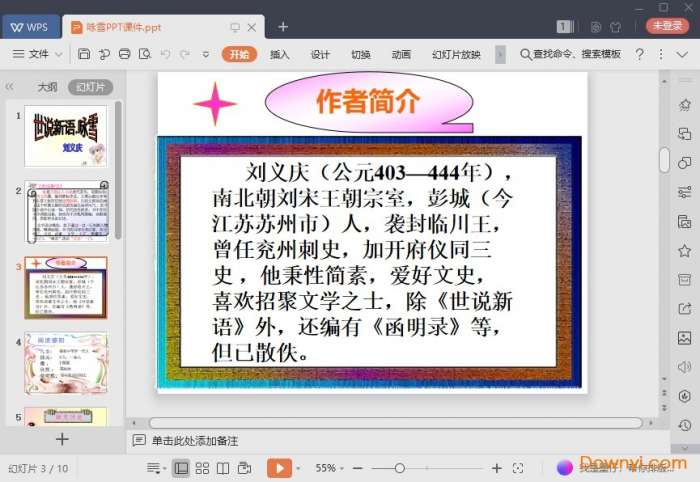Click the 作者简介 title callout on the slide
The height and width of the screenshot is (482, 700).
(368, 102)
